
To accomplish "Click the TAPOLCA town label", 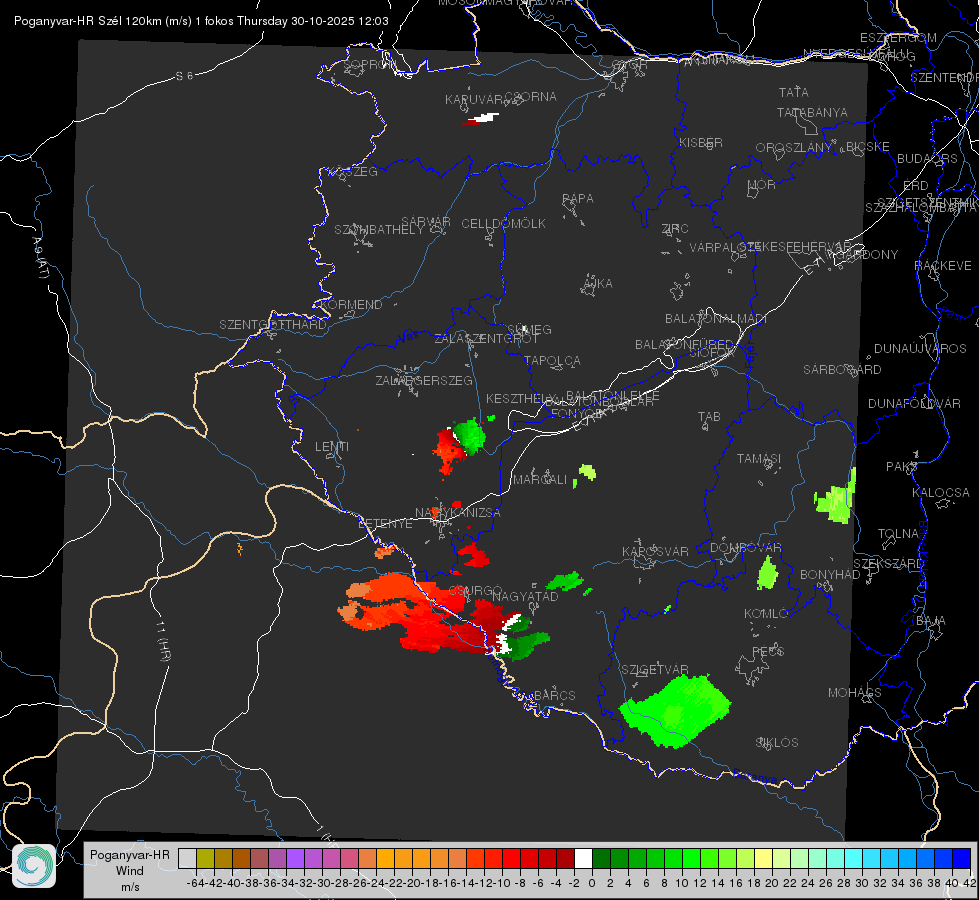I will [x=552, y=361].
